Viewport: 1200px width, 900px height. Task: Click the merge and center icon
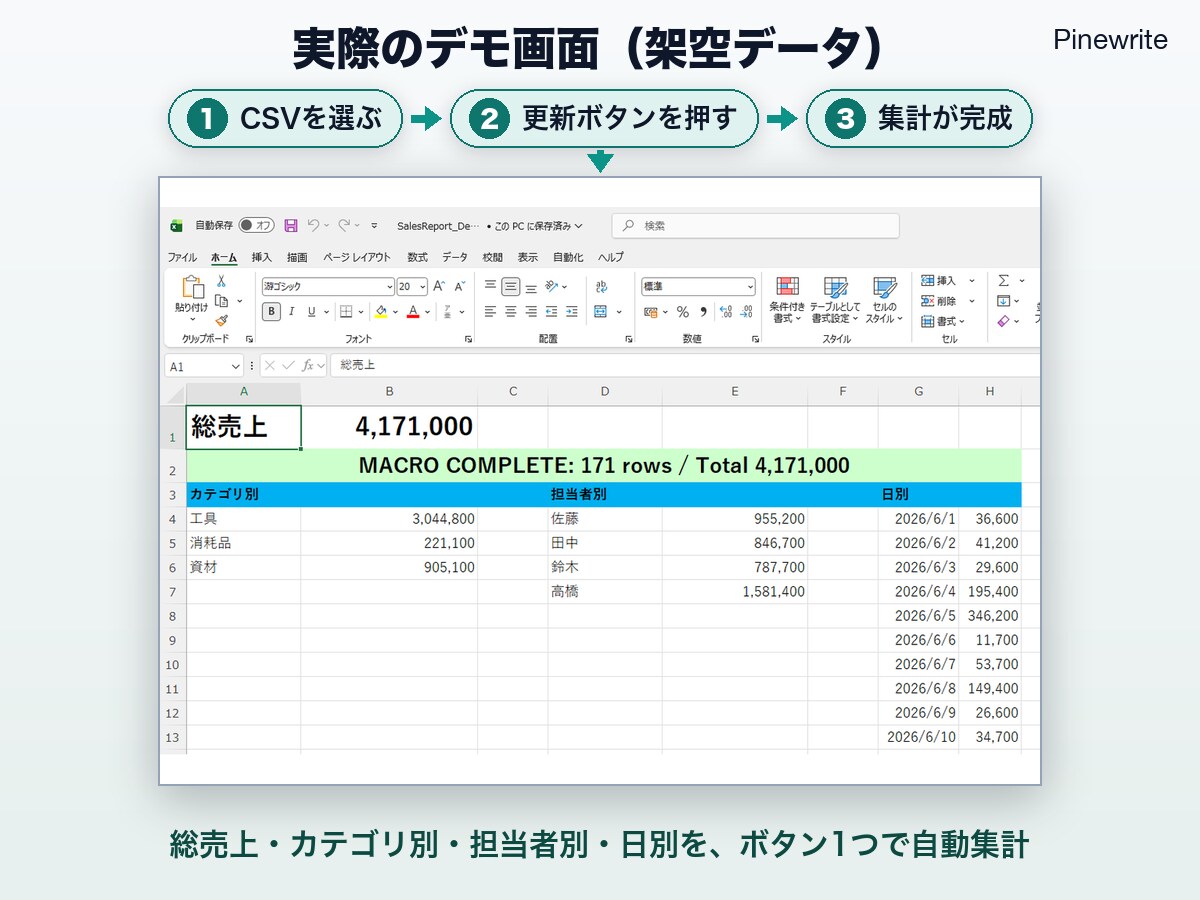(x=601, y=312)
